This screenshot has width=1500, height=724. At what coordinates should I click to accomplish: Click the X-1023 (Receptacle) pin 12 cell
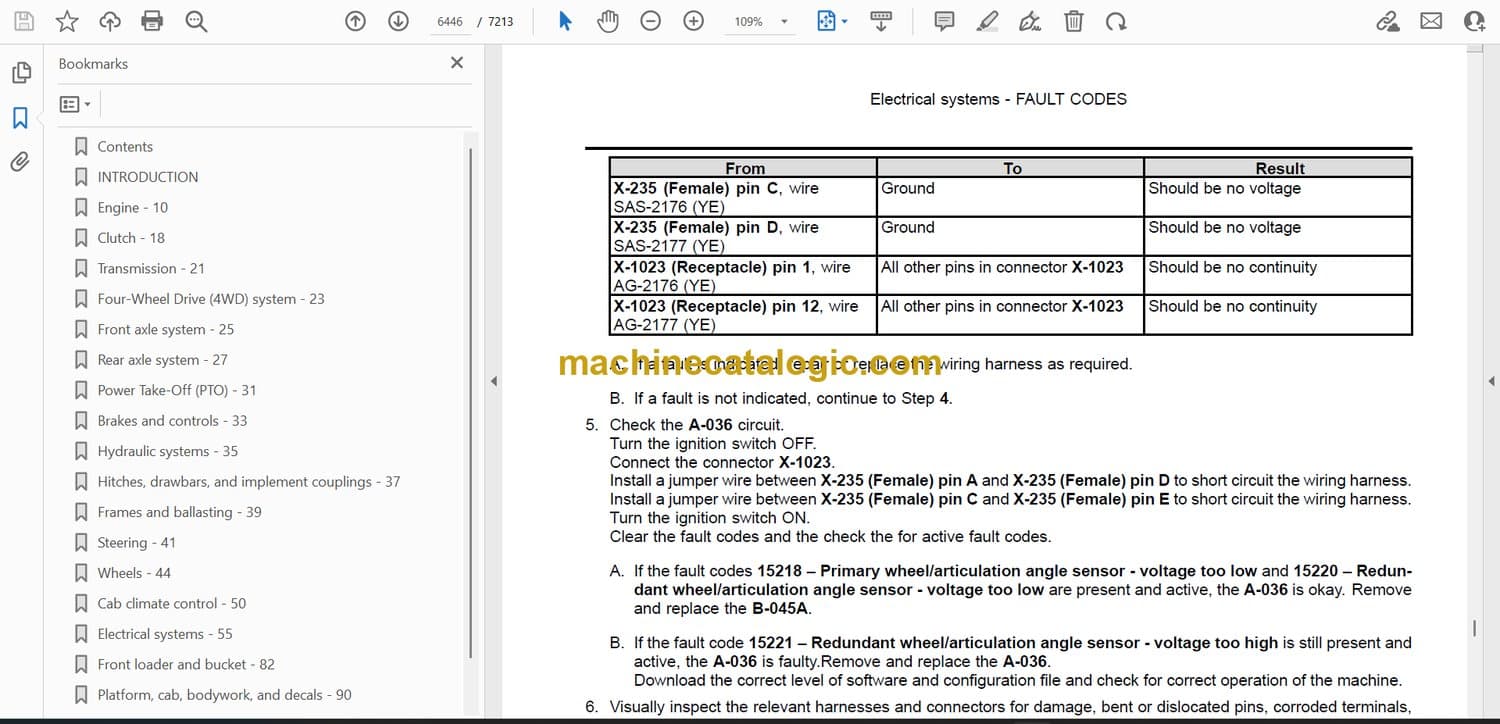tap(744, 315)
